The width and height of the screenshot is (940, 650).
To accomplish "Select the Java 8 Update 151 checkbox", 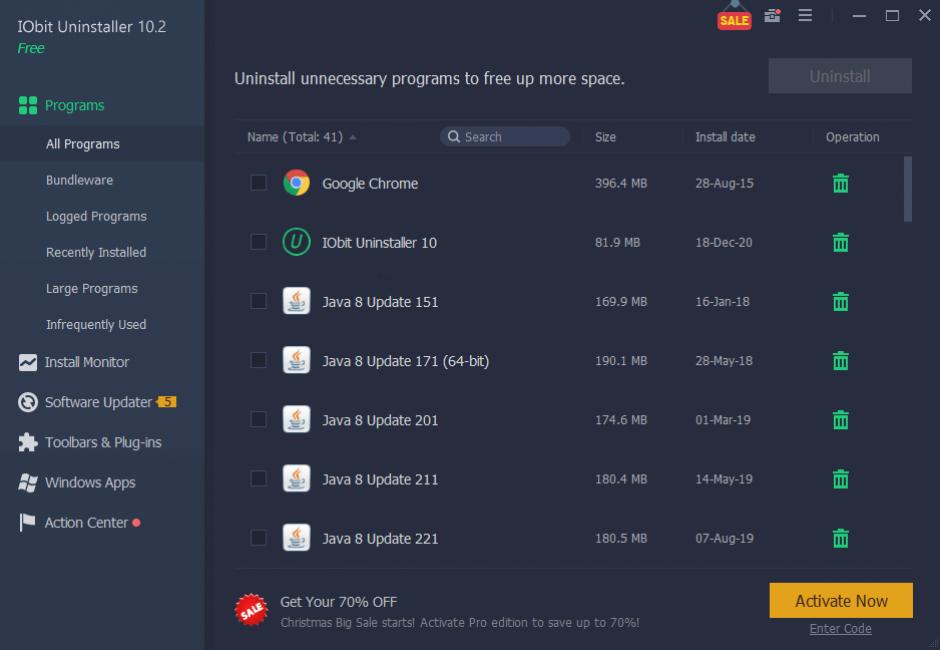I will point(258,301).
